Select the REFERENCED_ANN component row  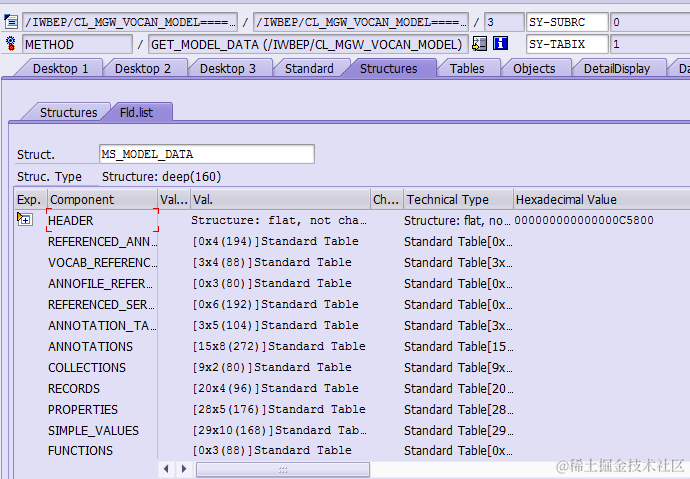tap(102, 241)
